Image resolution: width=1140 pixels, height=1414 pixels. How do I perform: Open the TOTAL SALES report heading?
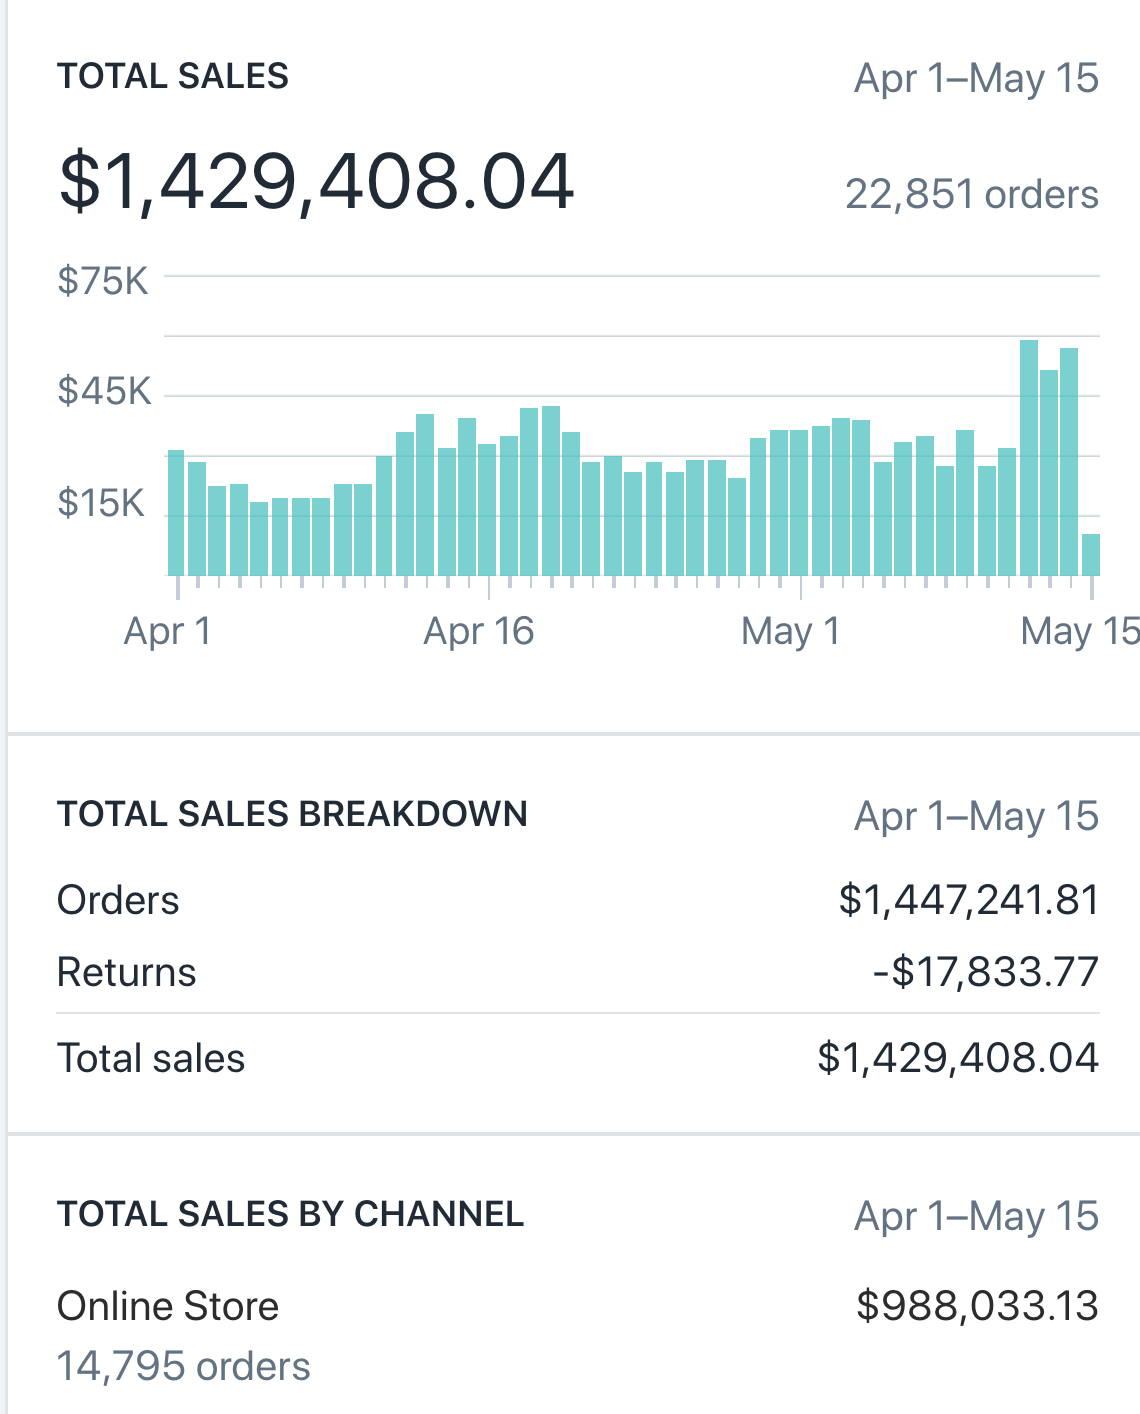point(173,76)
